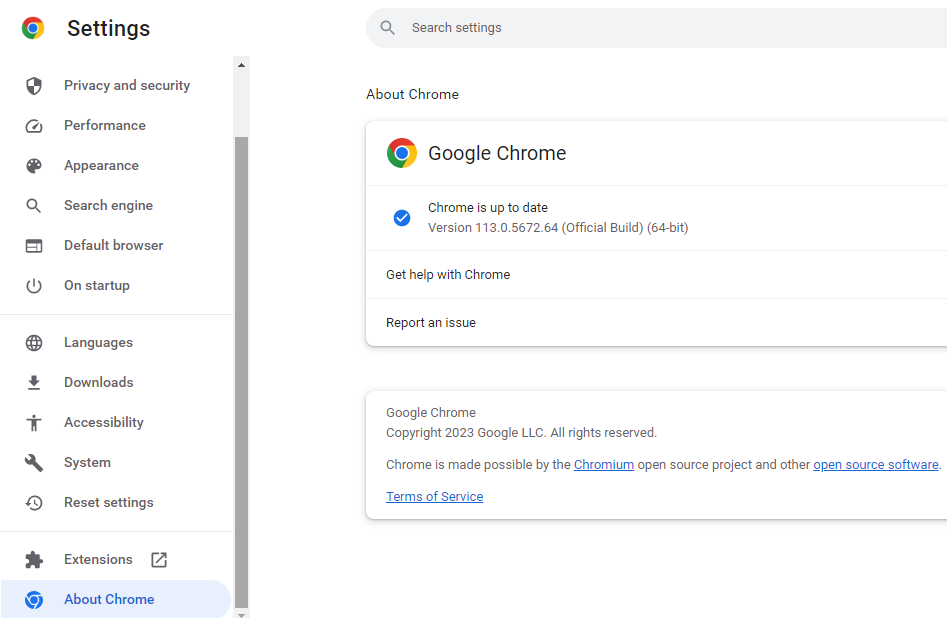Click the Settings page title
947x618 pixels.
[109, 28]
